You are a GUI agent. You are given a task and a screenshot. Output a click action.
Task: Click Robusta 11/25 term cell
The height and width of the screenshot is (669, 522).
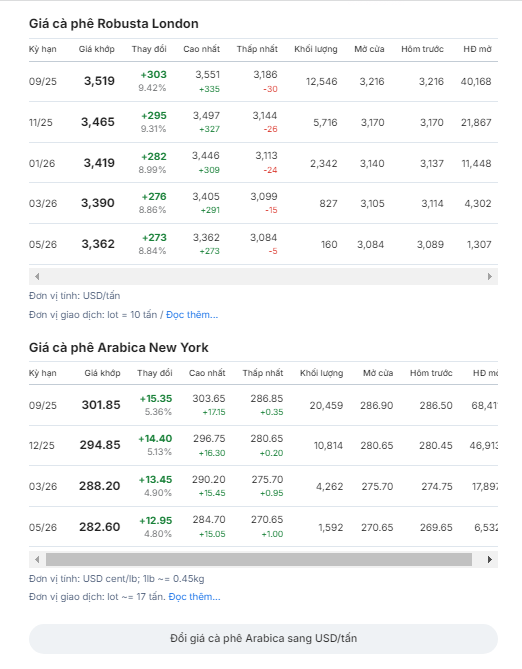click(x=41, y=122)
